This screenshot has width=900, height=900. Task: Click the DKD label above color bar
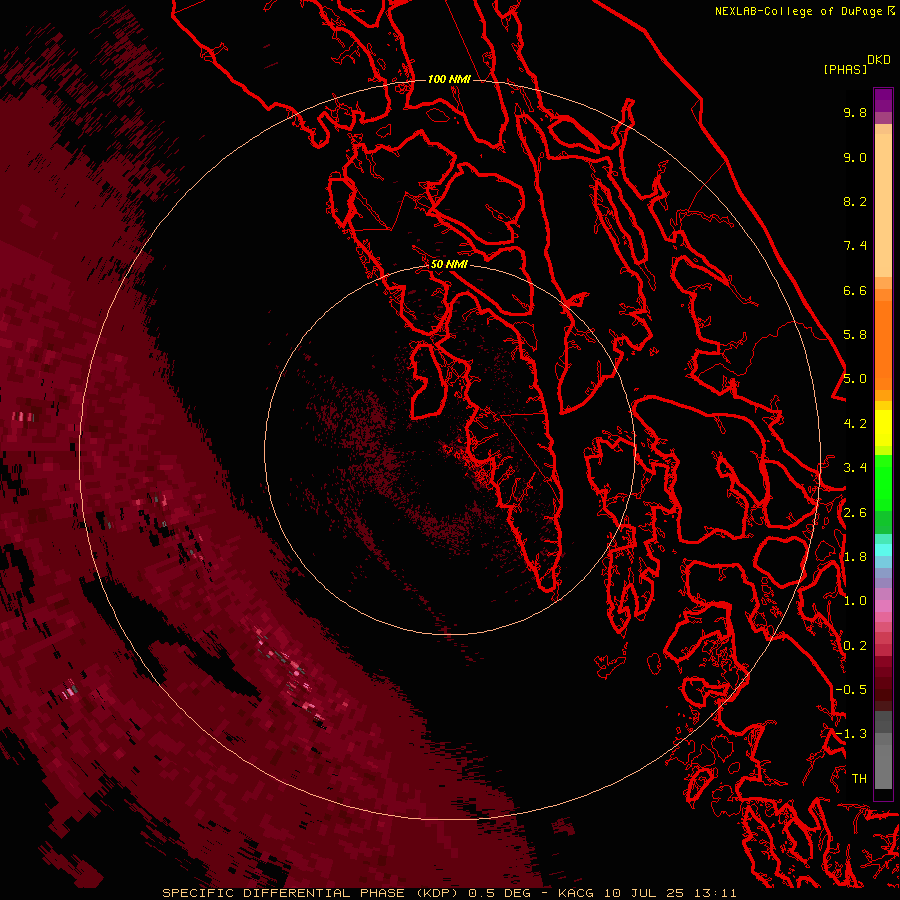click(879, 60)
